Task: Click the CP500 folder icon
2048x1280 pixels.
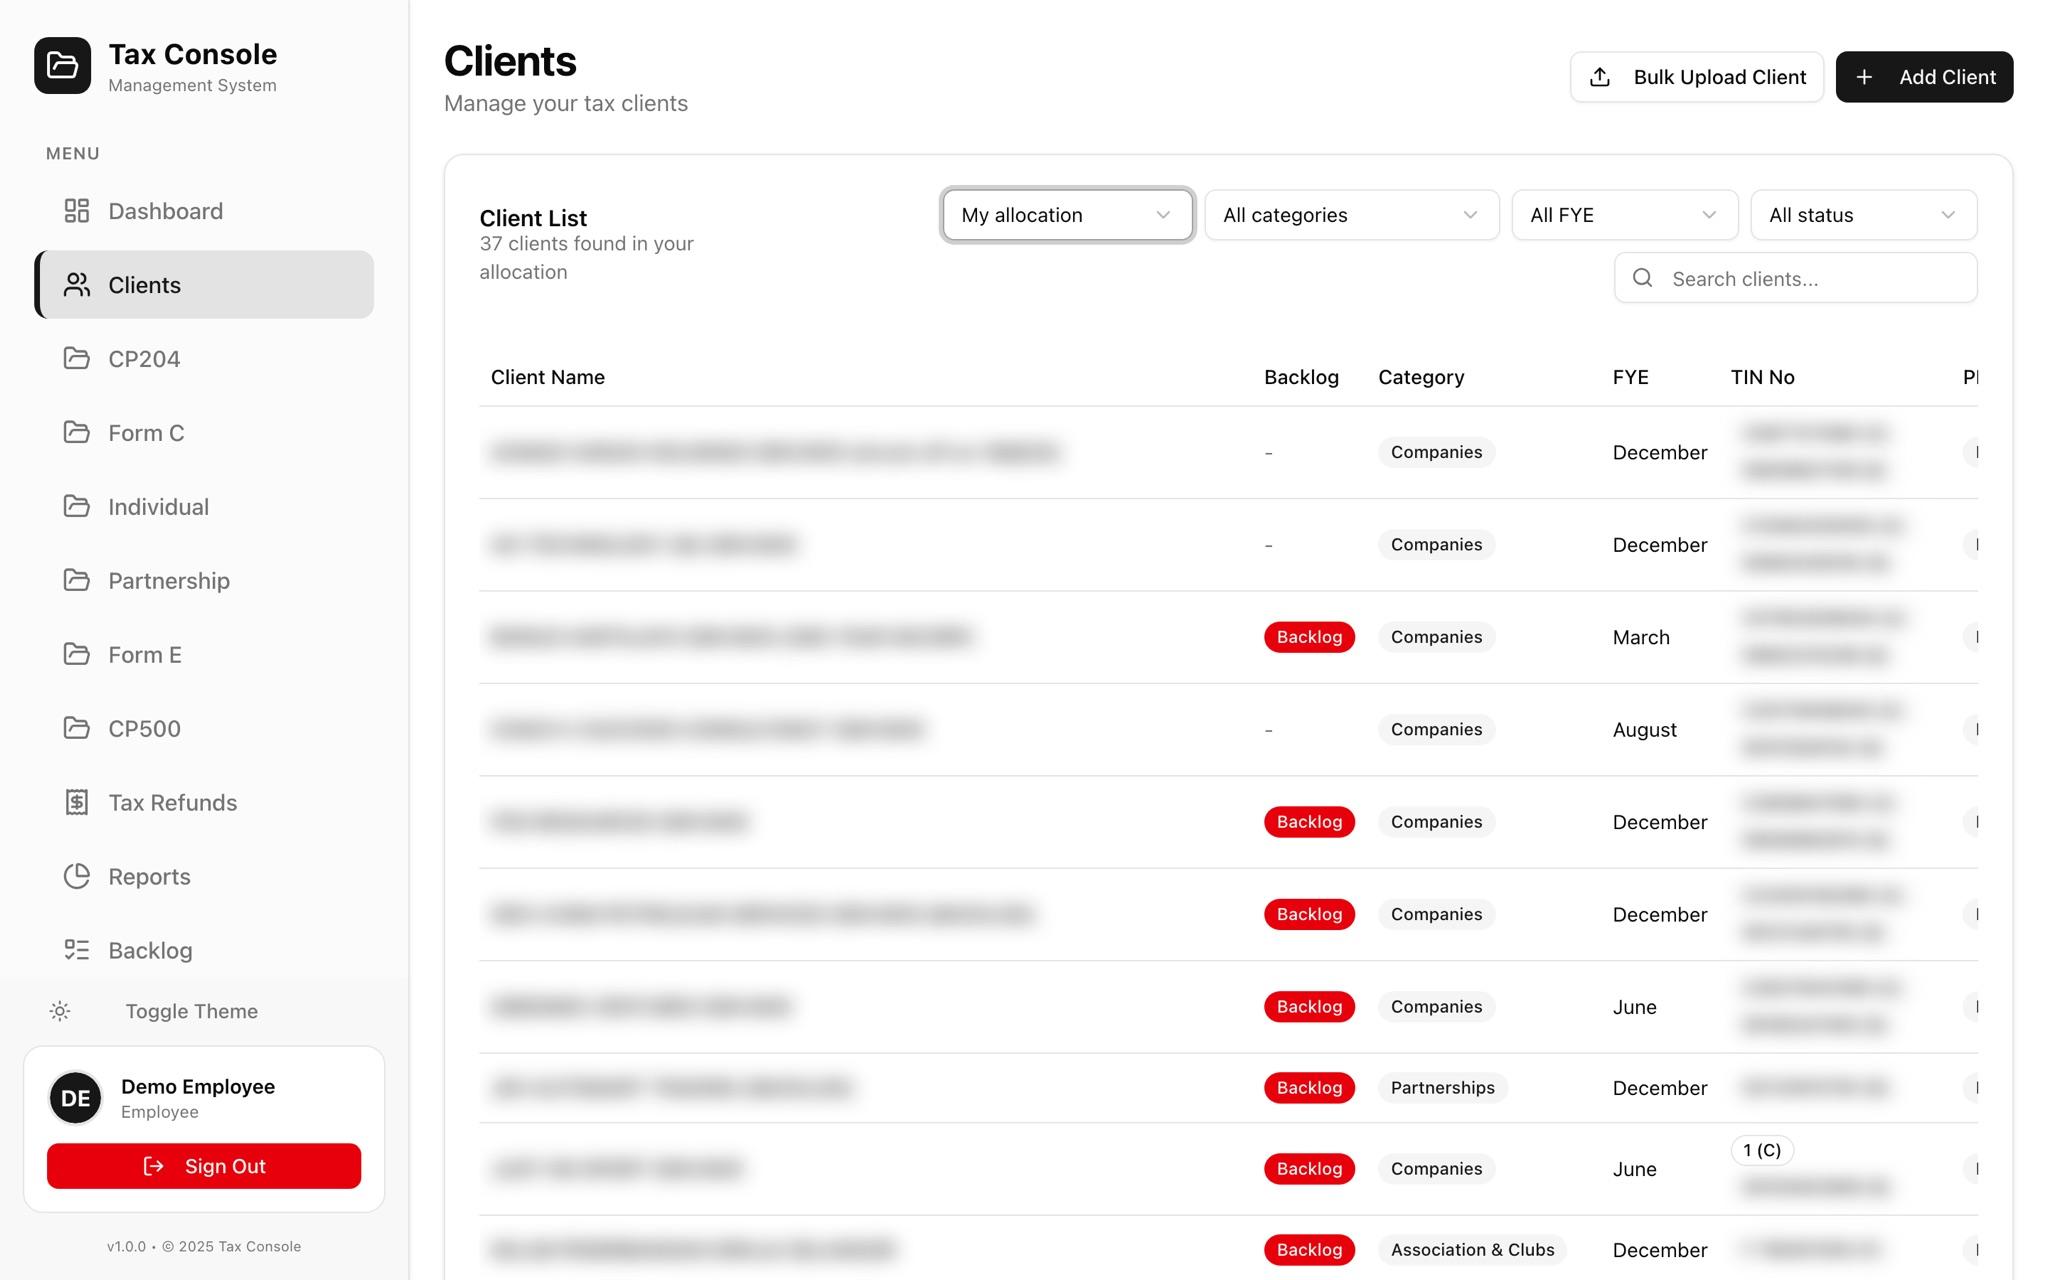Action: [77, 728]
